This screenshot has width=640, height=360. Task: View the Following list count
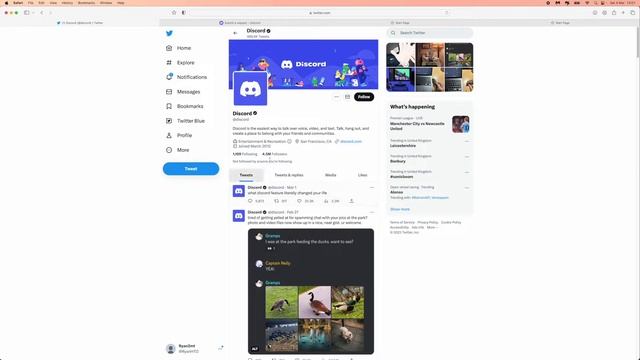[x=245, y=154]
